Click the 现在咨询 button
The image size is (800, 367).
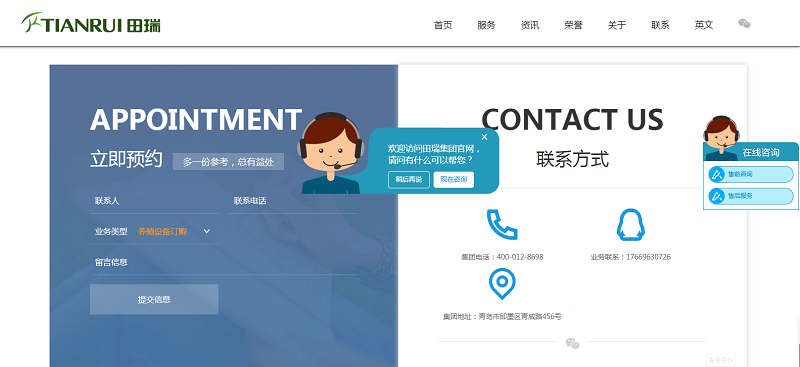[454, 180]
